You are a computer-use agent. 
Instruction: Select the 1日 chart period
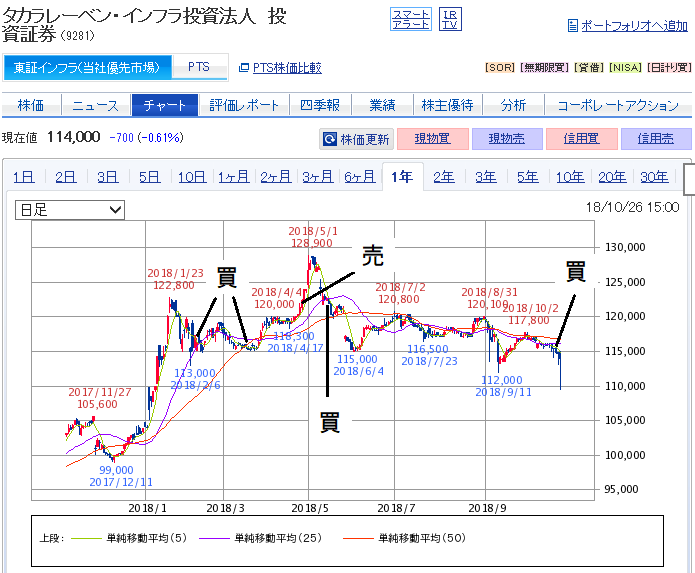[23, 177]
